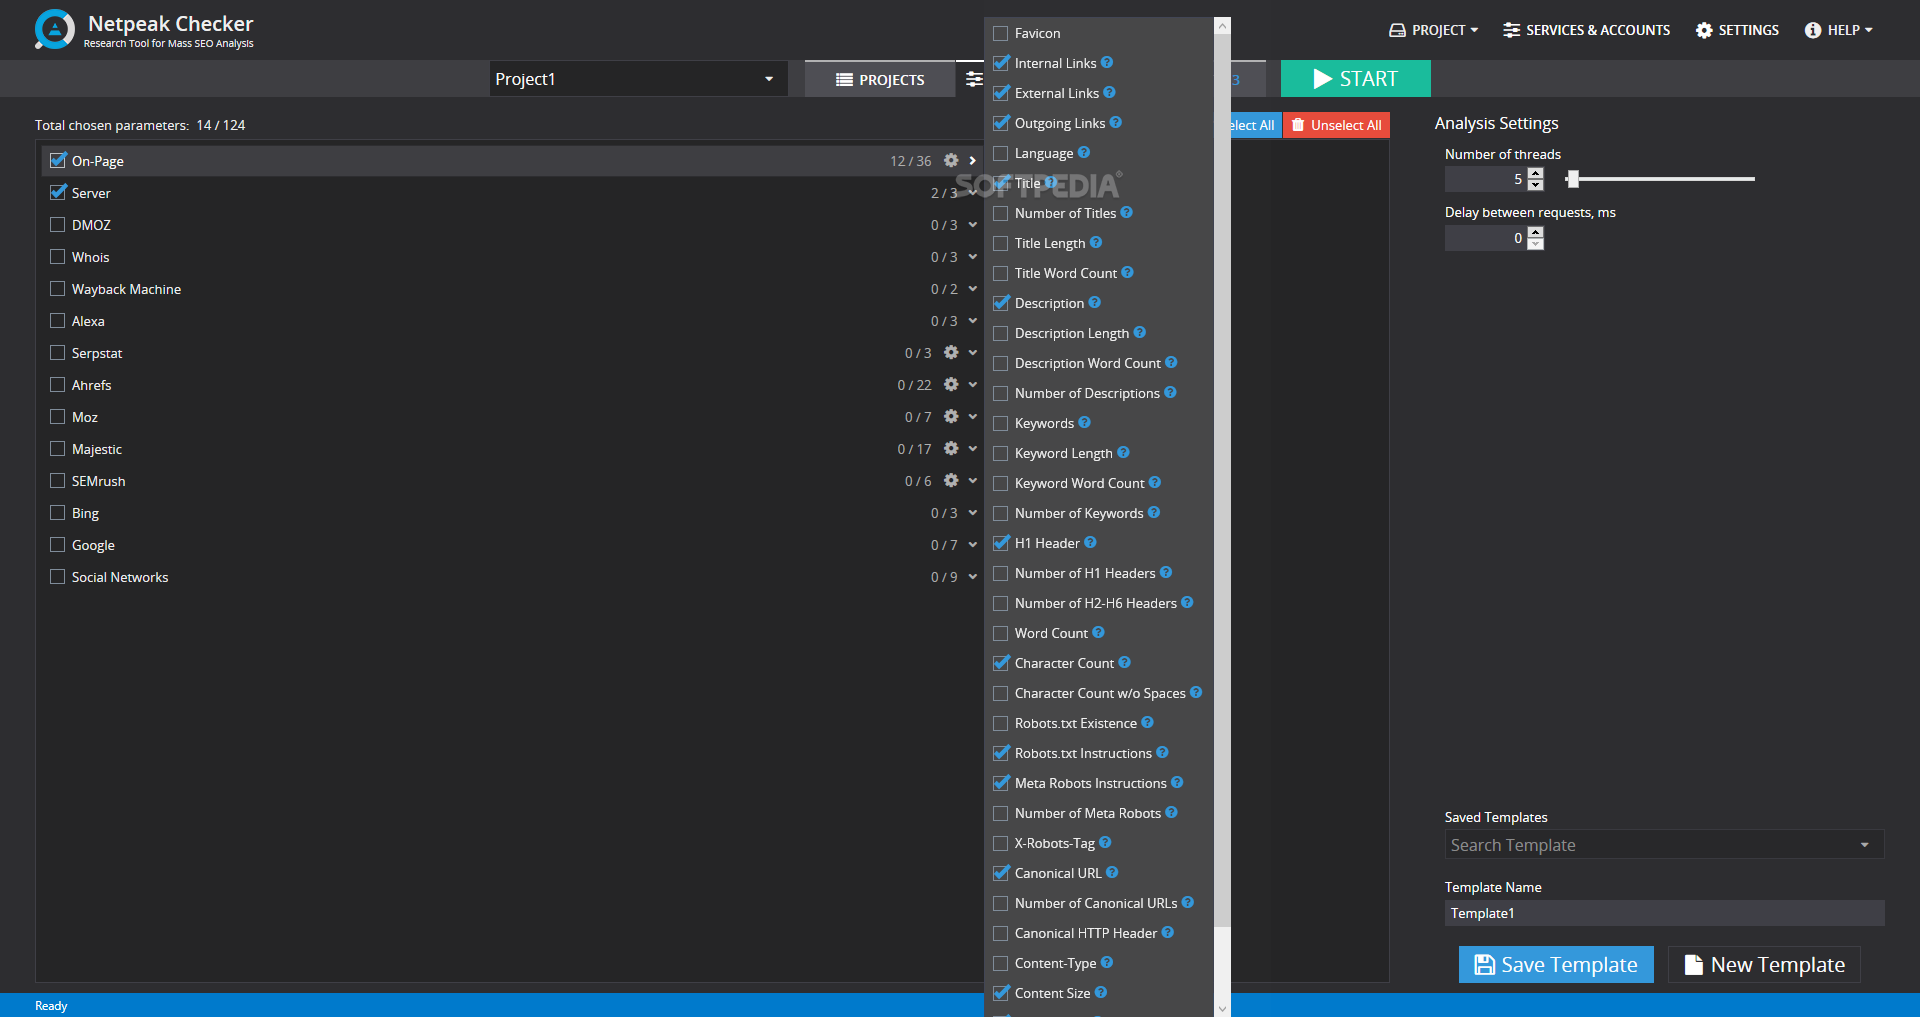
Task: Click the Netpeak Checker logo icon
Action: [x=54, y=29]
